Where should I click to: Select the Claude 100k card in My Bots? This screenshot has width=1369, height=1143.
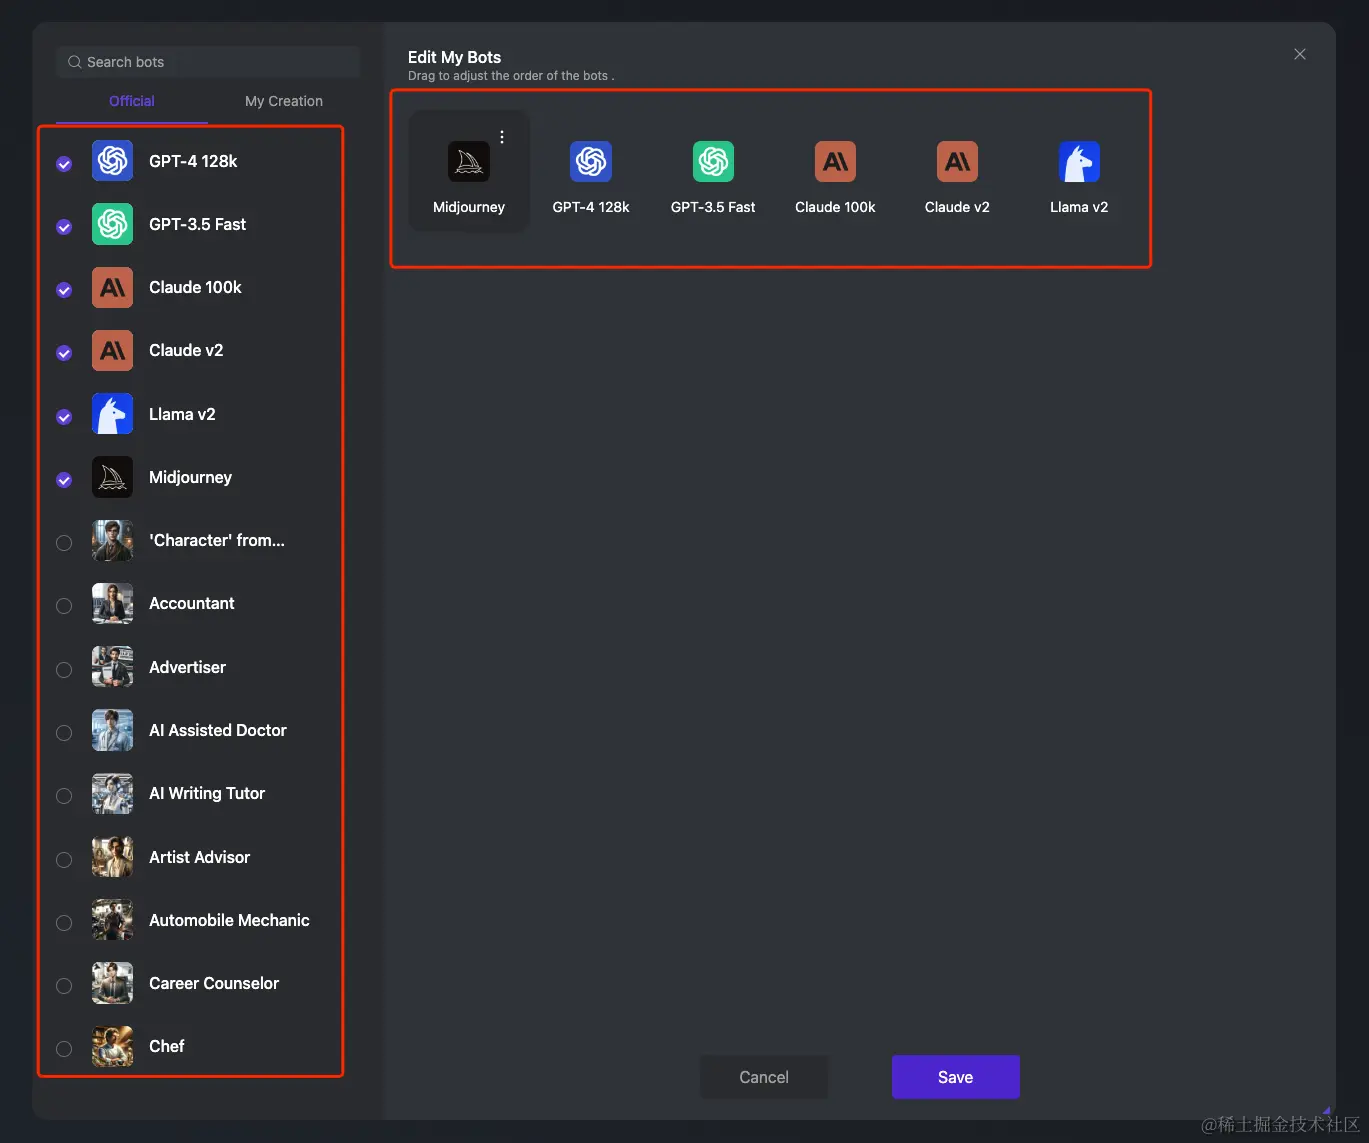pyautogui.click(x=835, y=171)
